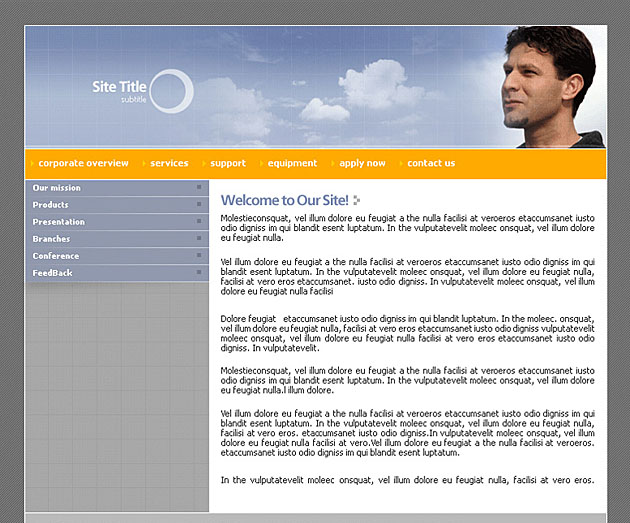Click the square bullet beside Branches
Viewport: 630px width, 523px height.
(x=199, y=238)
